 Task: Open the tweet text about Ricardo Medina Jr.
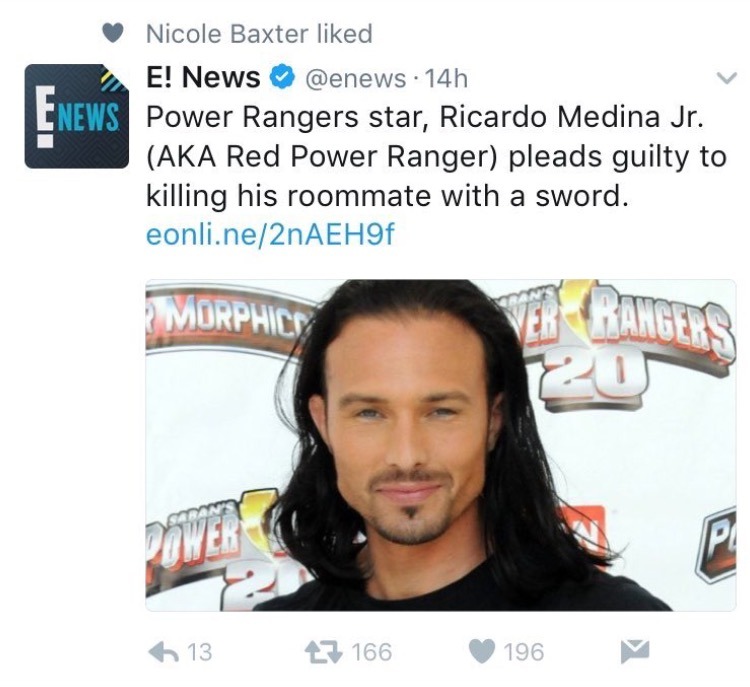pyautogui.click(x=436, y=156)
